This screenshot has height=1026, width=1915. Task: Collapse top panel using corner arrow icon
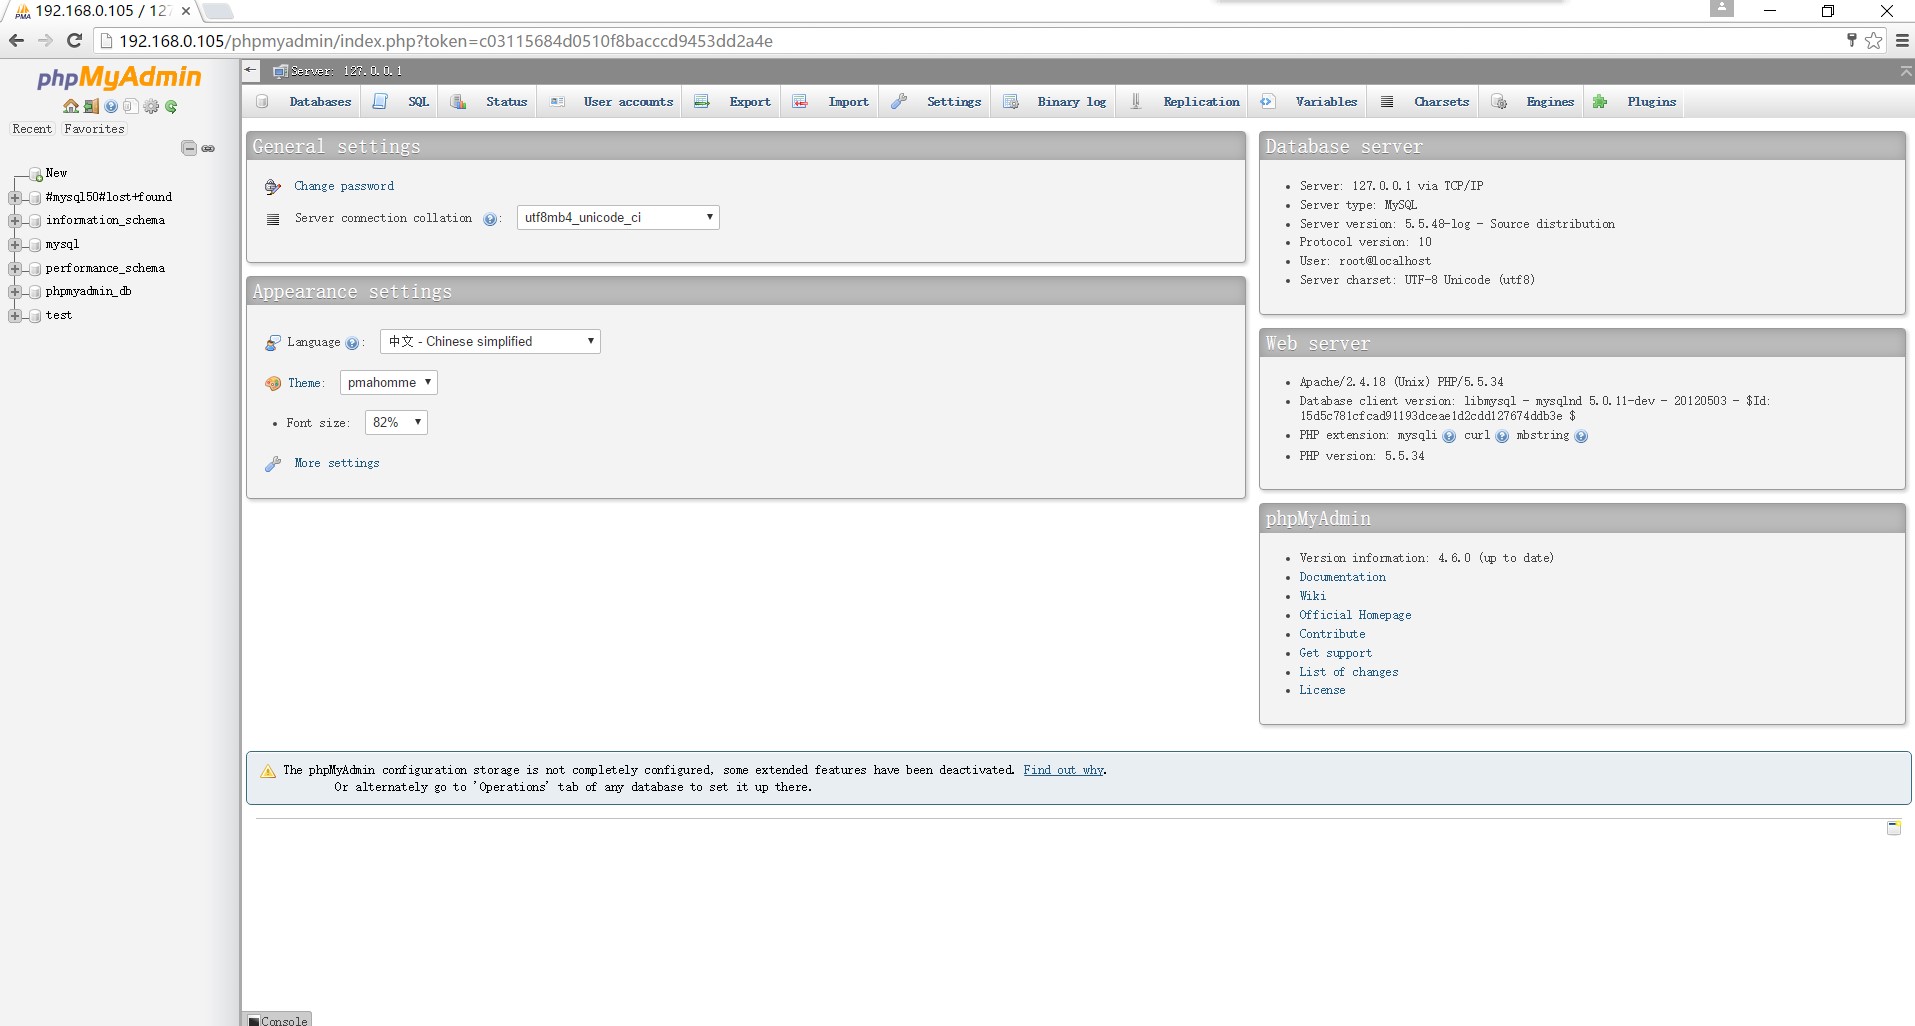click(1906, 72)
